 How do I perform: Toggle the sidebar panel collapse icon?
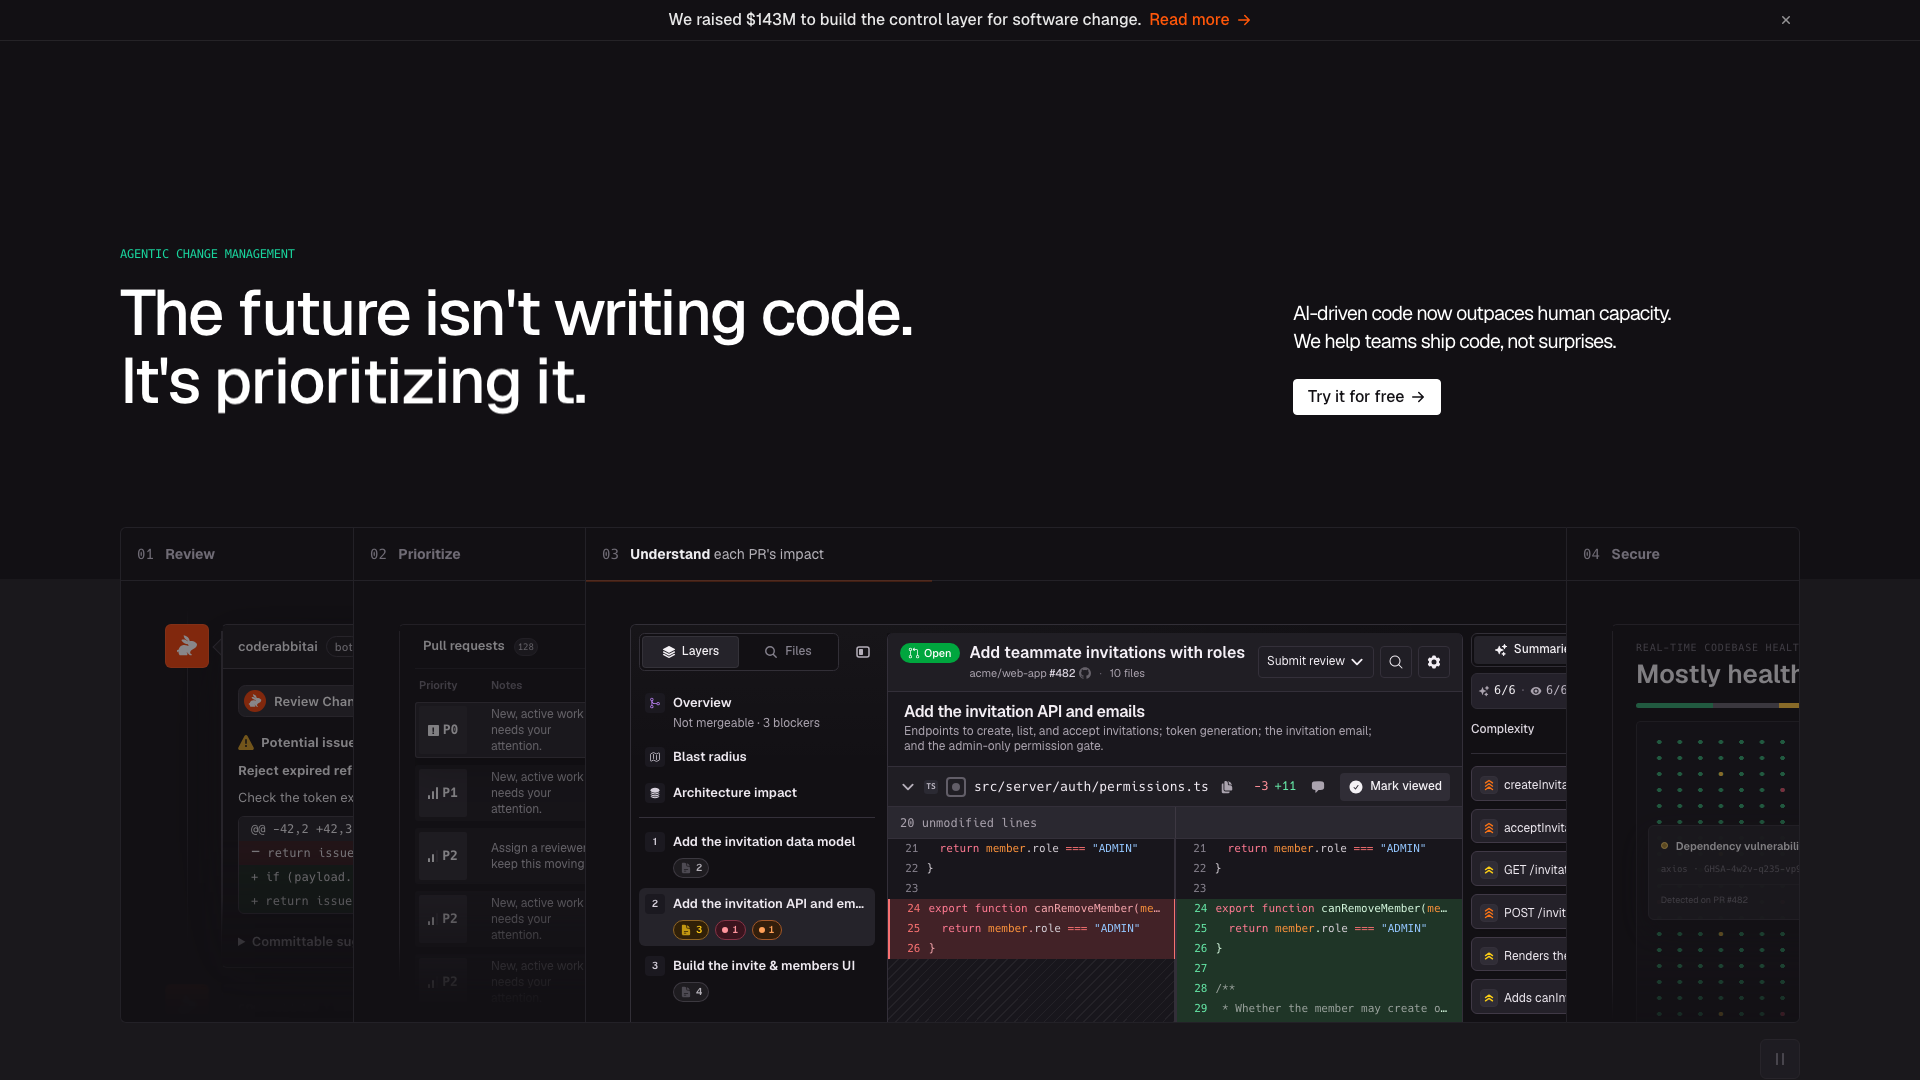click(863, 652)
